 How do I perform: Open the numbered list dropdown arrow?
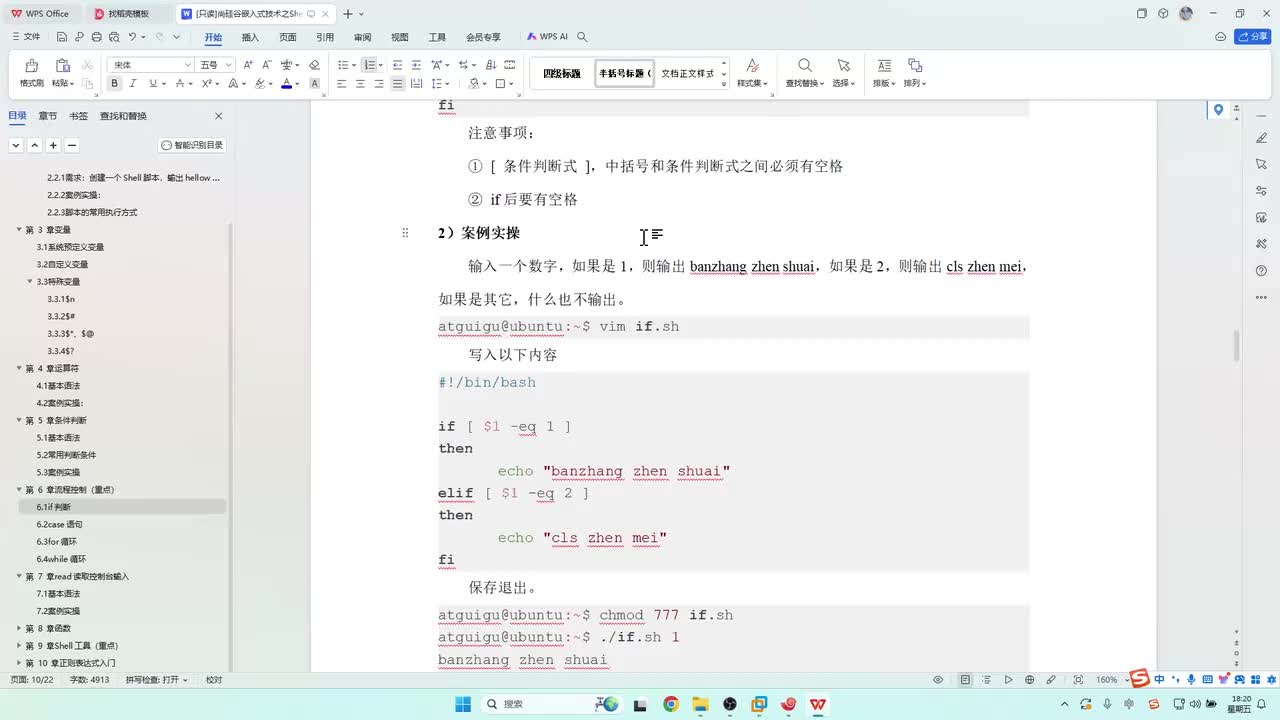(382, 65)
